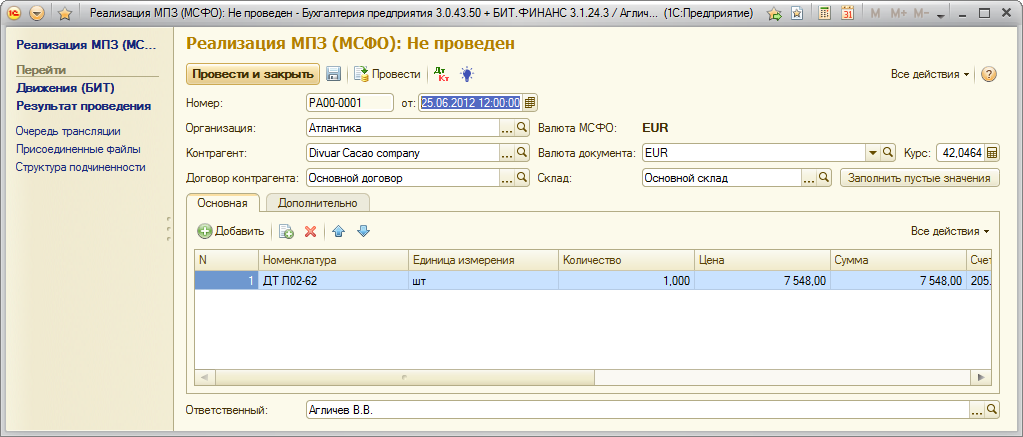Open top Все действия dropdown menu

[x=929, y=75]
